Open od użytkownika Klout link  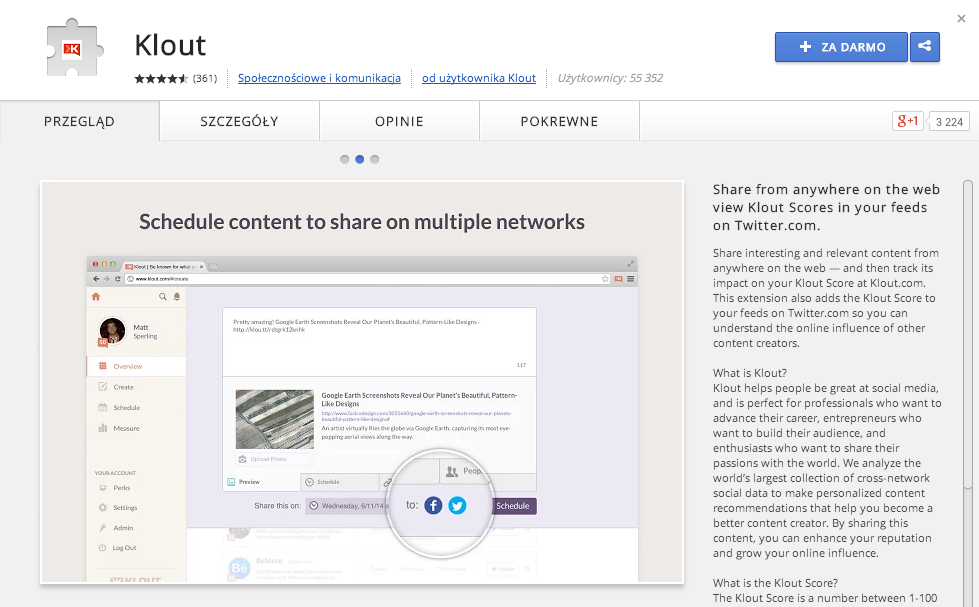click(479, 78)
